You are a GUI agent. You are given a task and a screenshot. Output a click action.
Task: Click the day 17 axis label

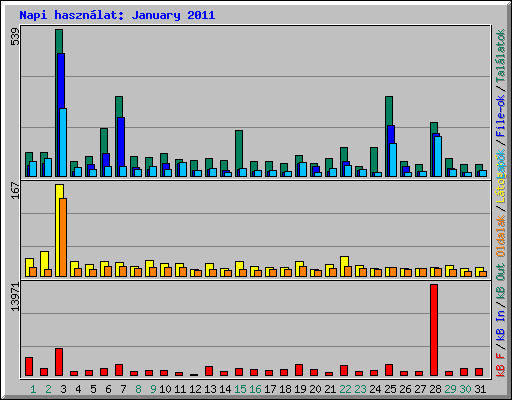click(270, 389)
